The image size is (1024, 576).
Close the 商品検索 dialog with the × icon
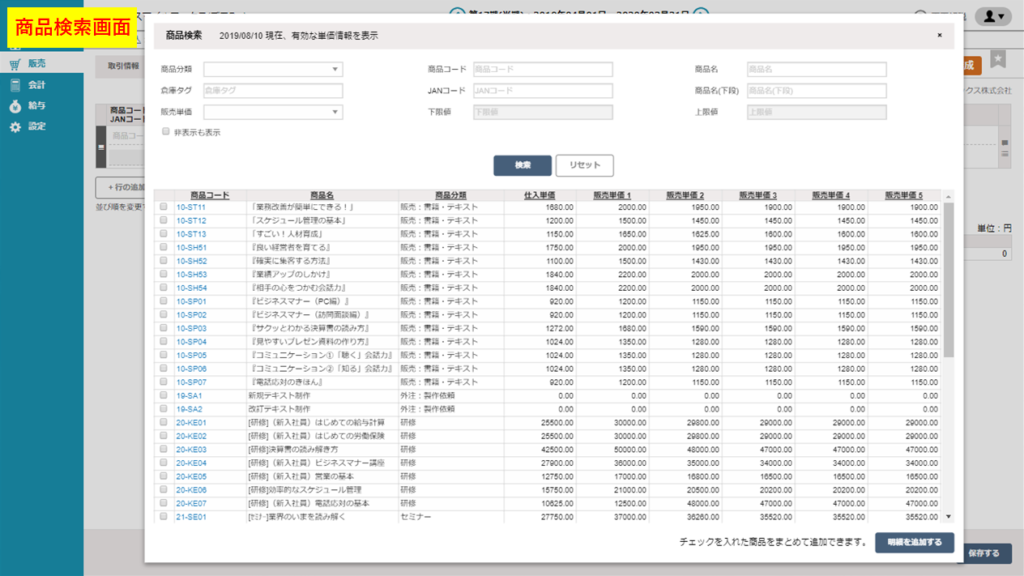pyautogui.click(x=938, y=35)
